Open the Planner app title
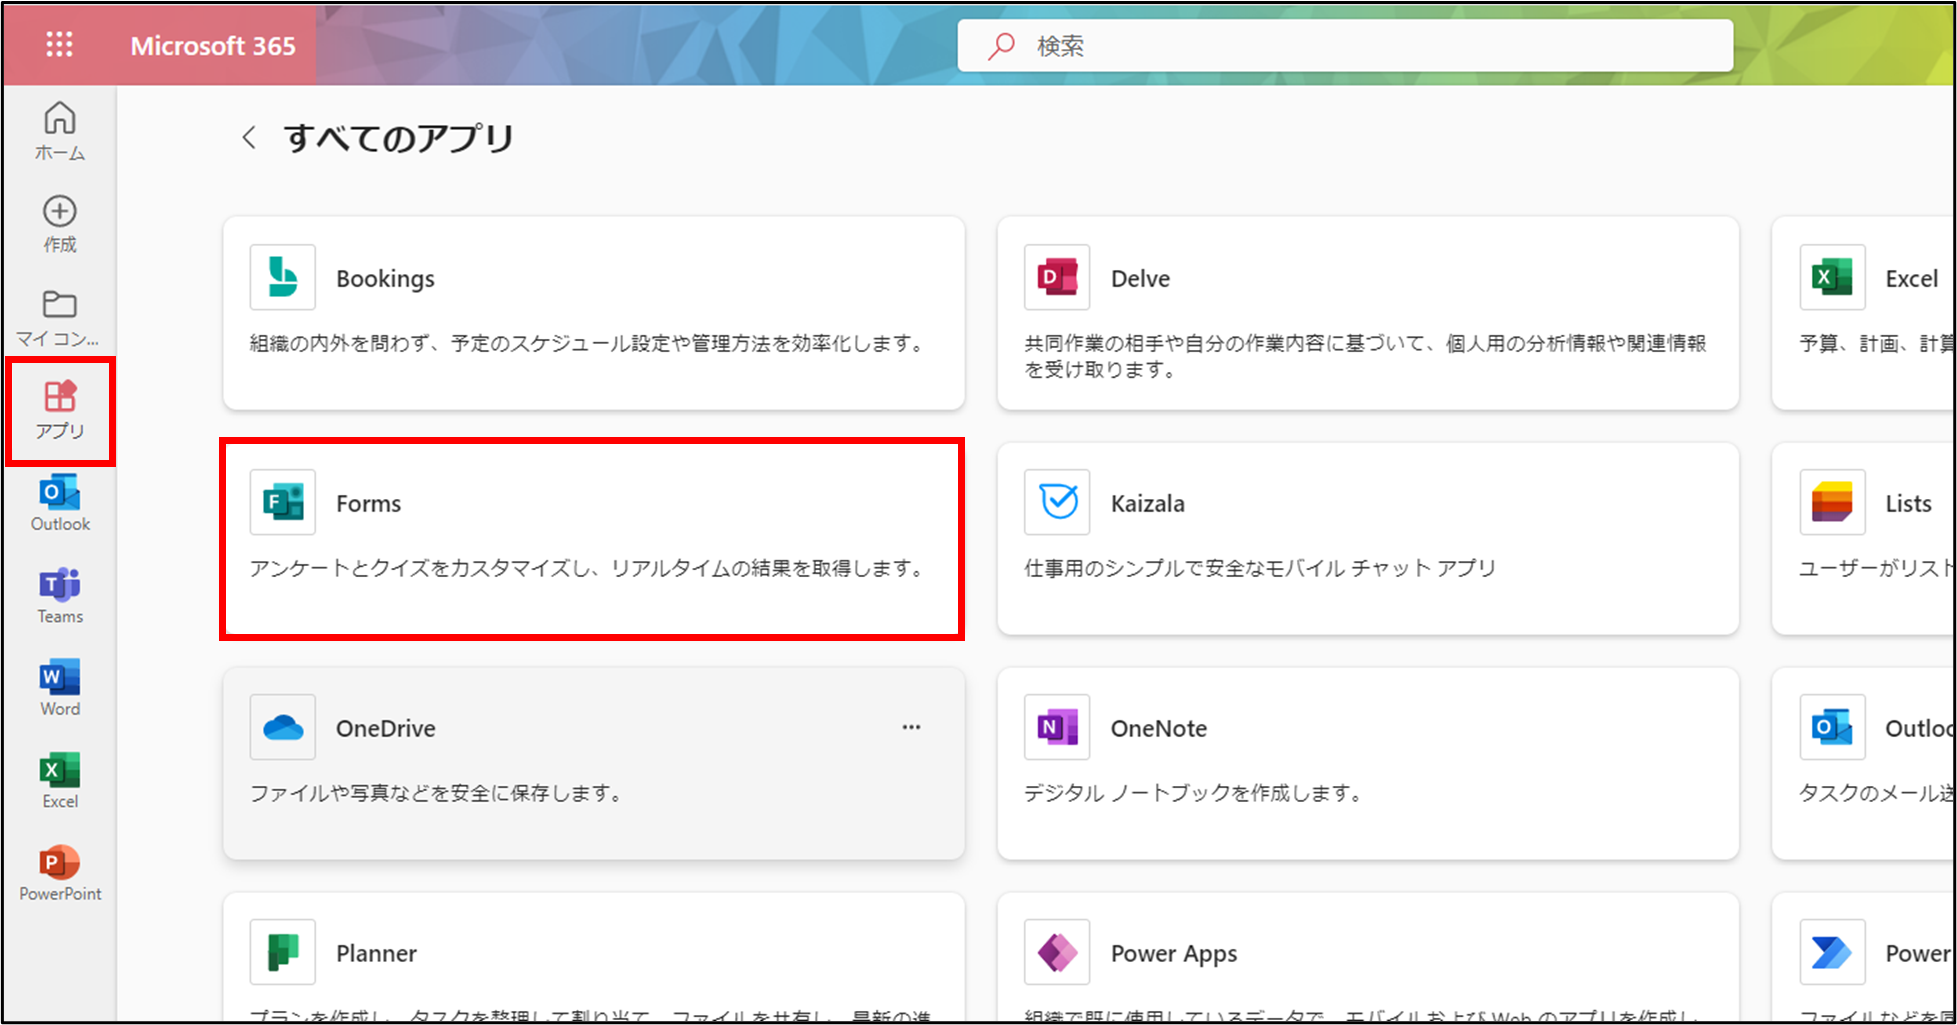Screen dimensions: 1957x1025 pos(376,954)
